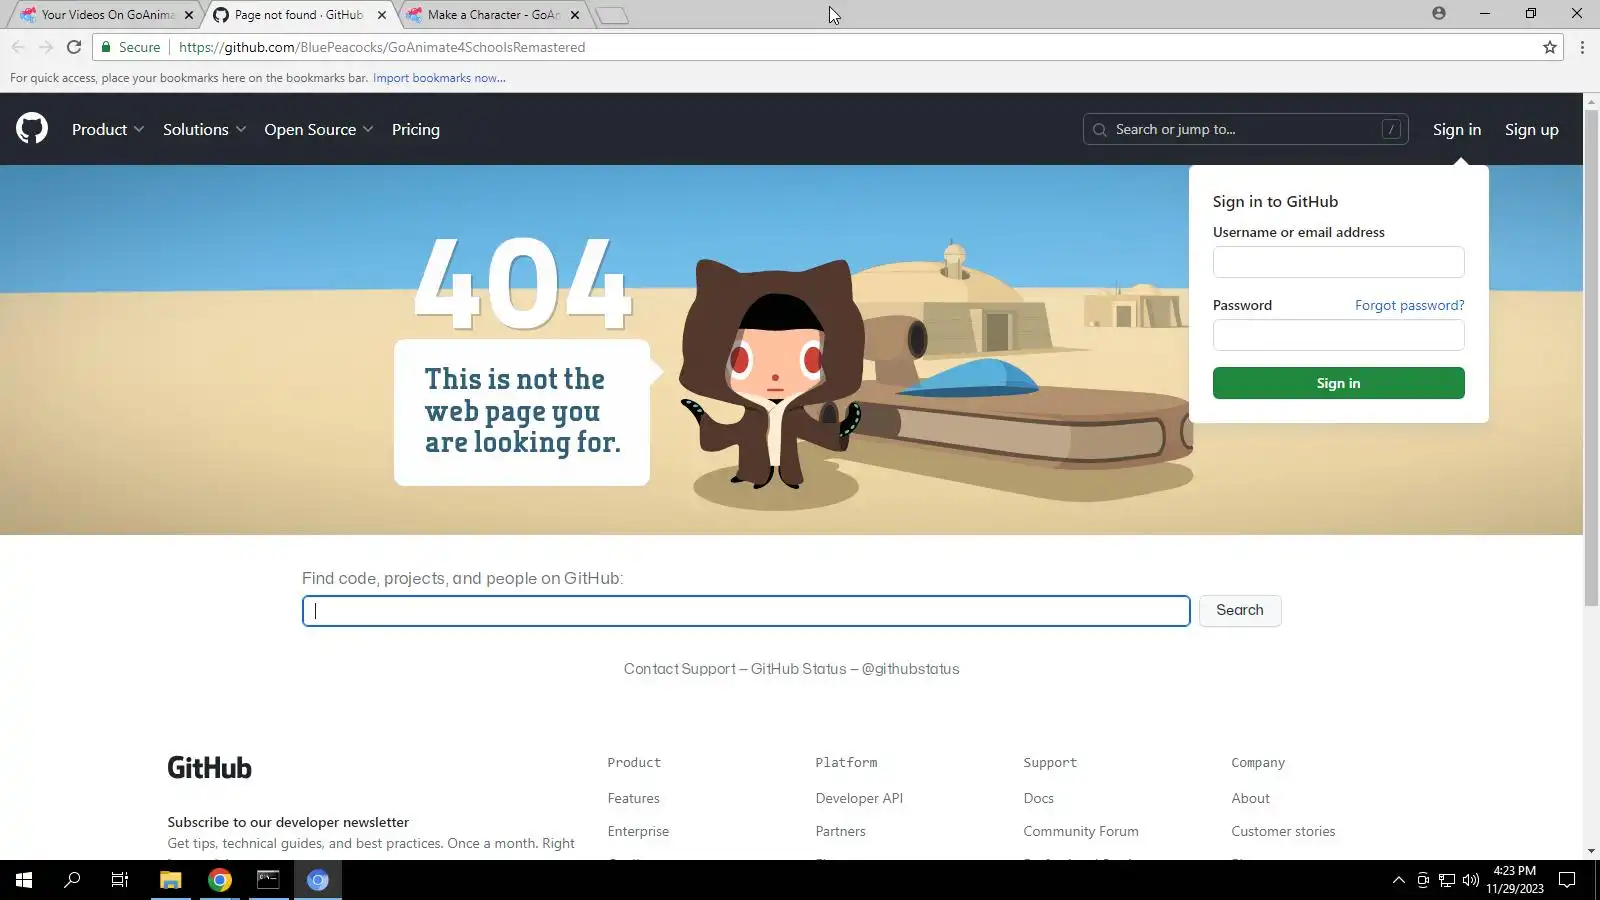Open the network icon in system tray

pyautogui.click(x=1447, y=880)
